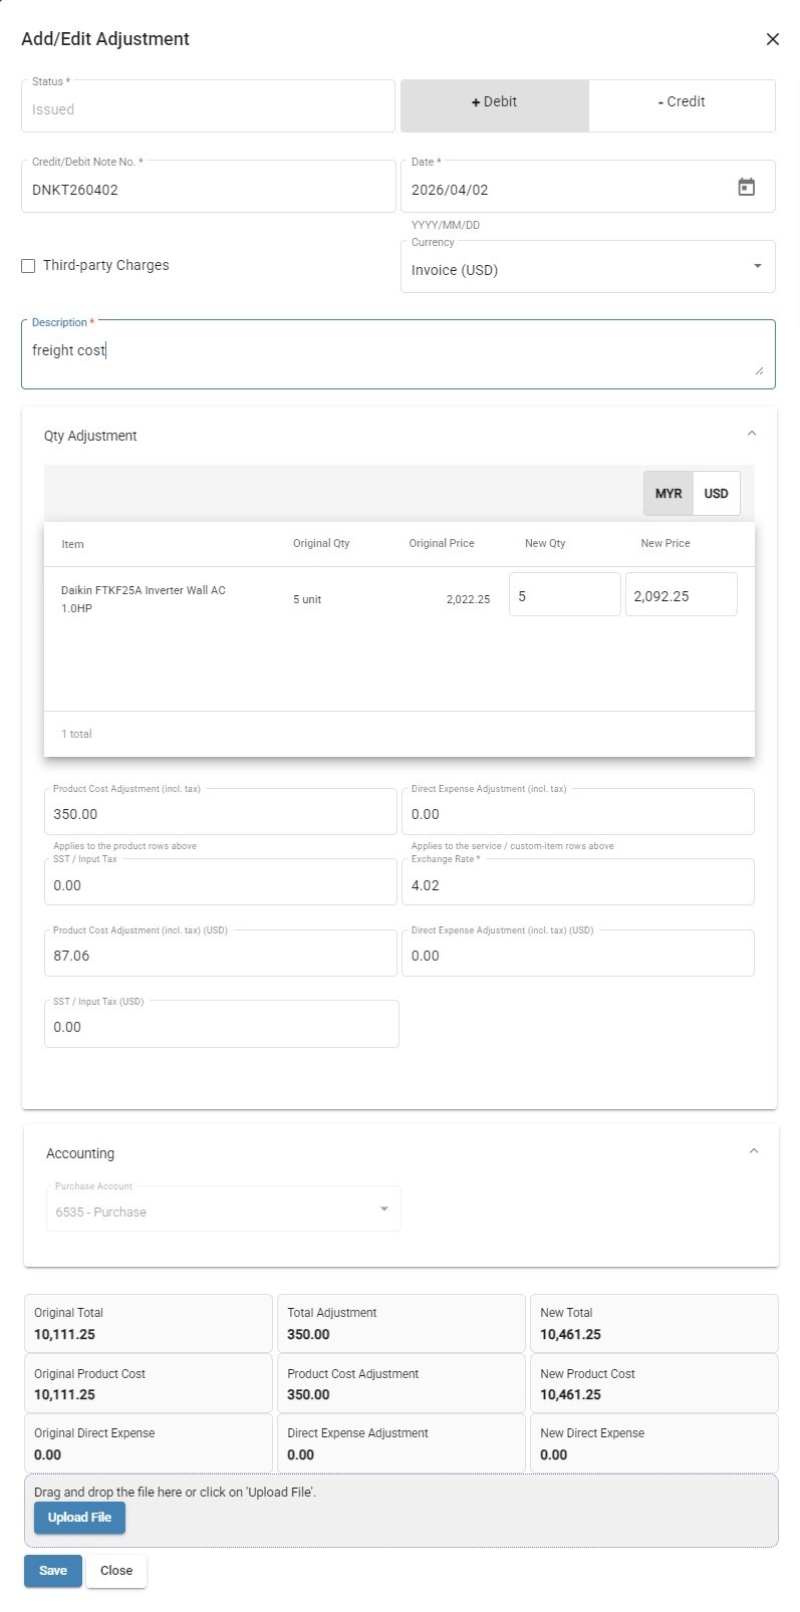Edit the New Price field

point(681,595)
